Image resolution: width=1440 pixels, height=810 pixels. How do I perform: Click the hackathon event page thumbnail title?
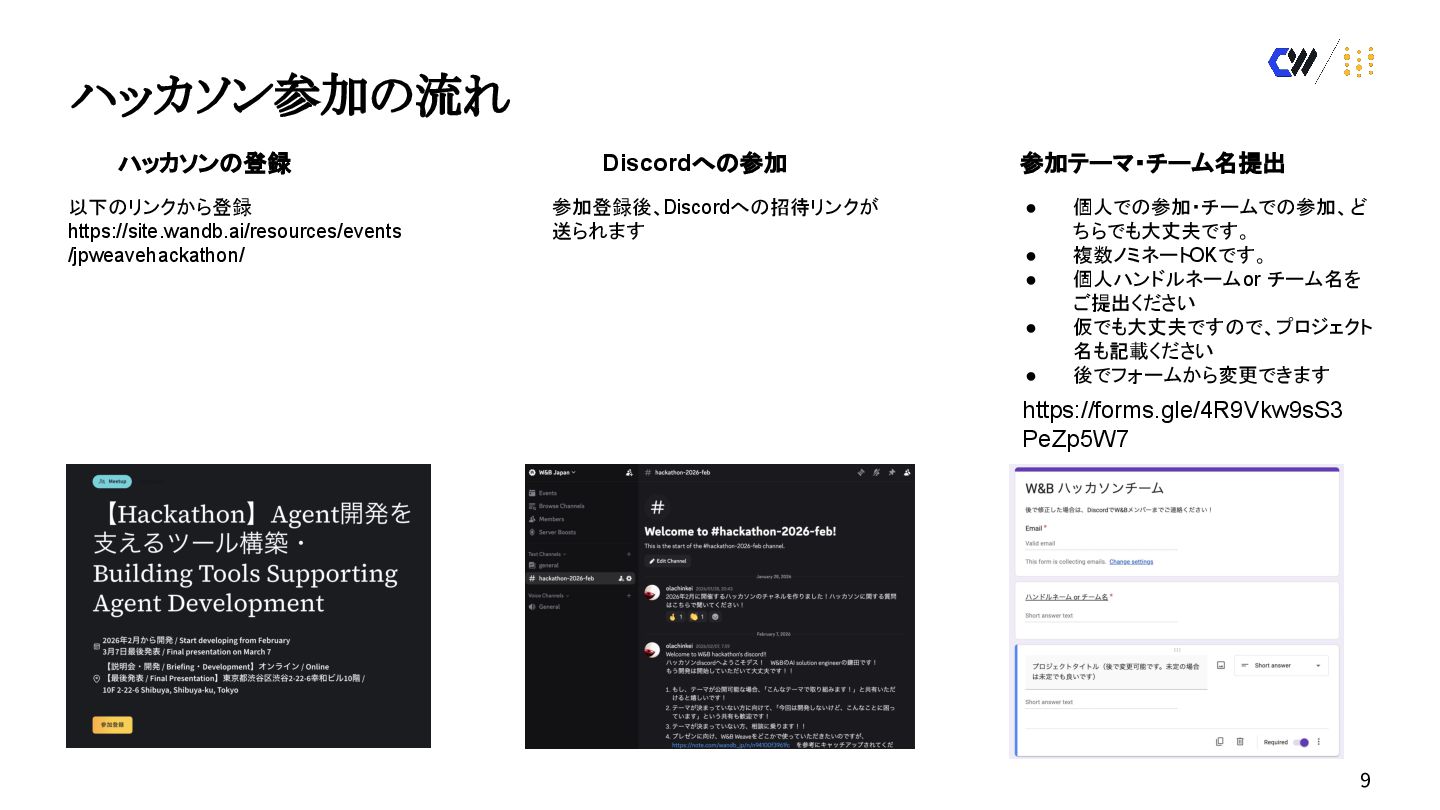[252, 558]
